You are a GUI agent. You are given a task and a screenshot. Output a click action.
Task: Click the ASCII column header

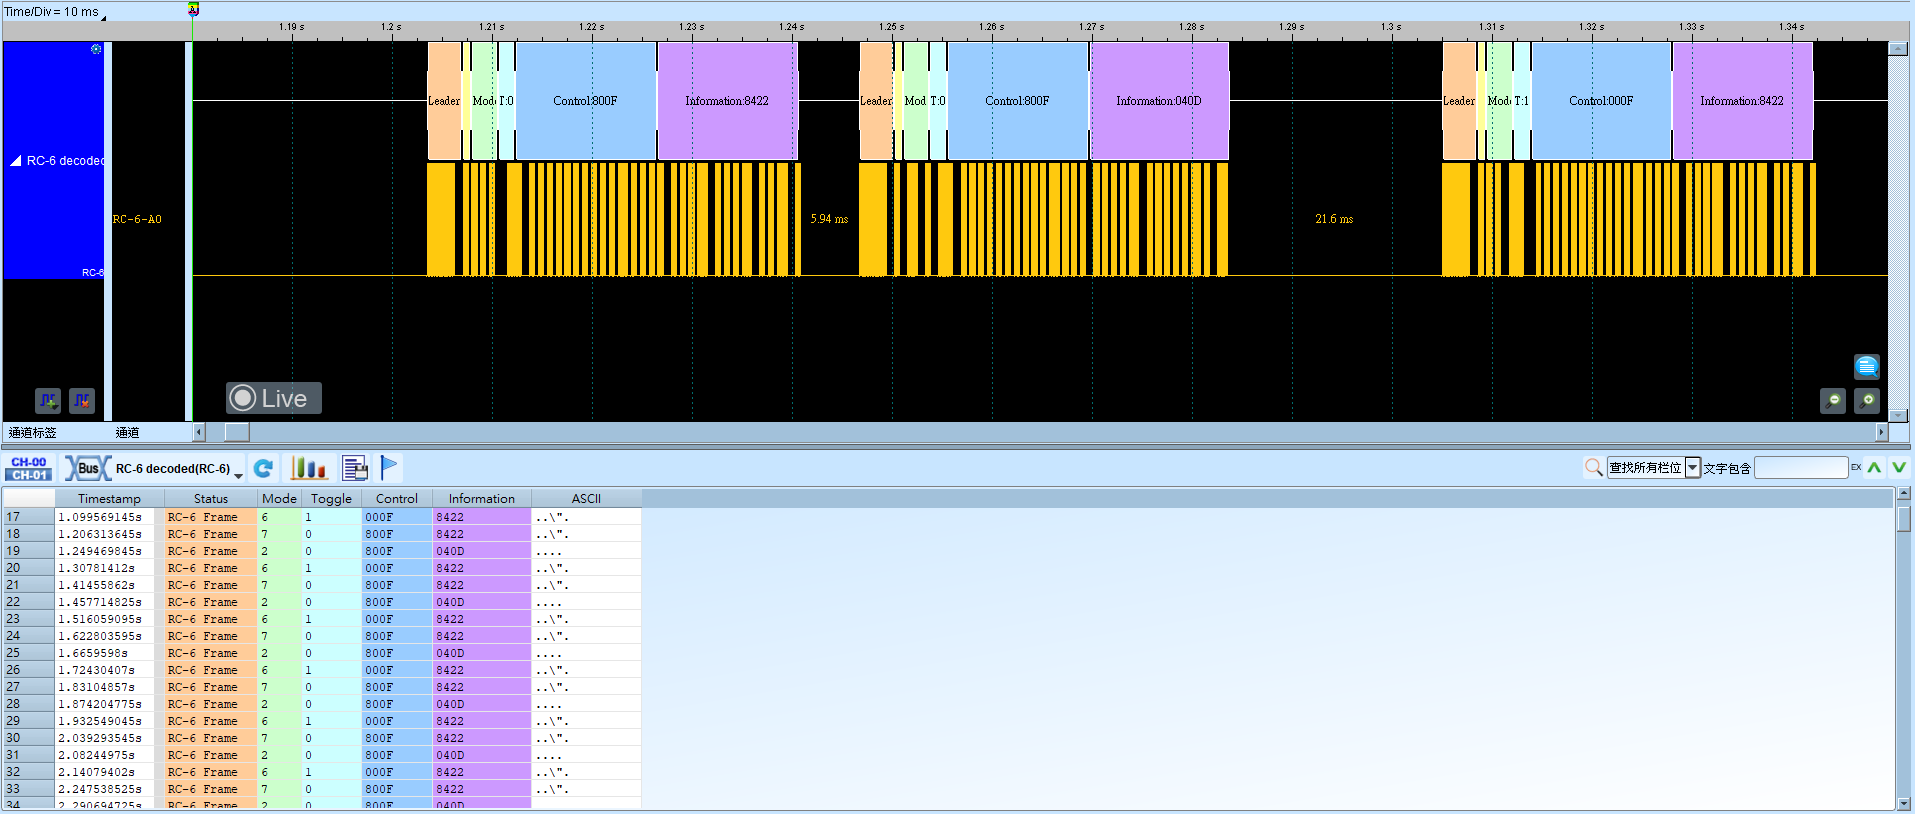(x=586, y=499)
